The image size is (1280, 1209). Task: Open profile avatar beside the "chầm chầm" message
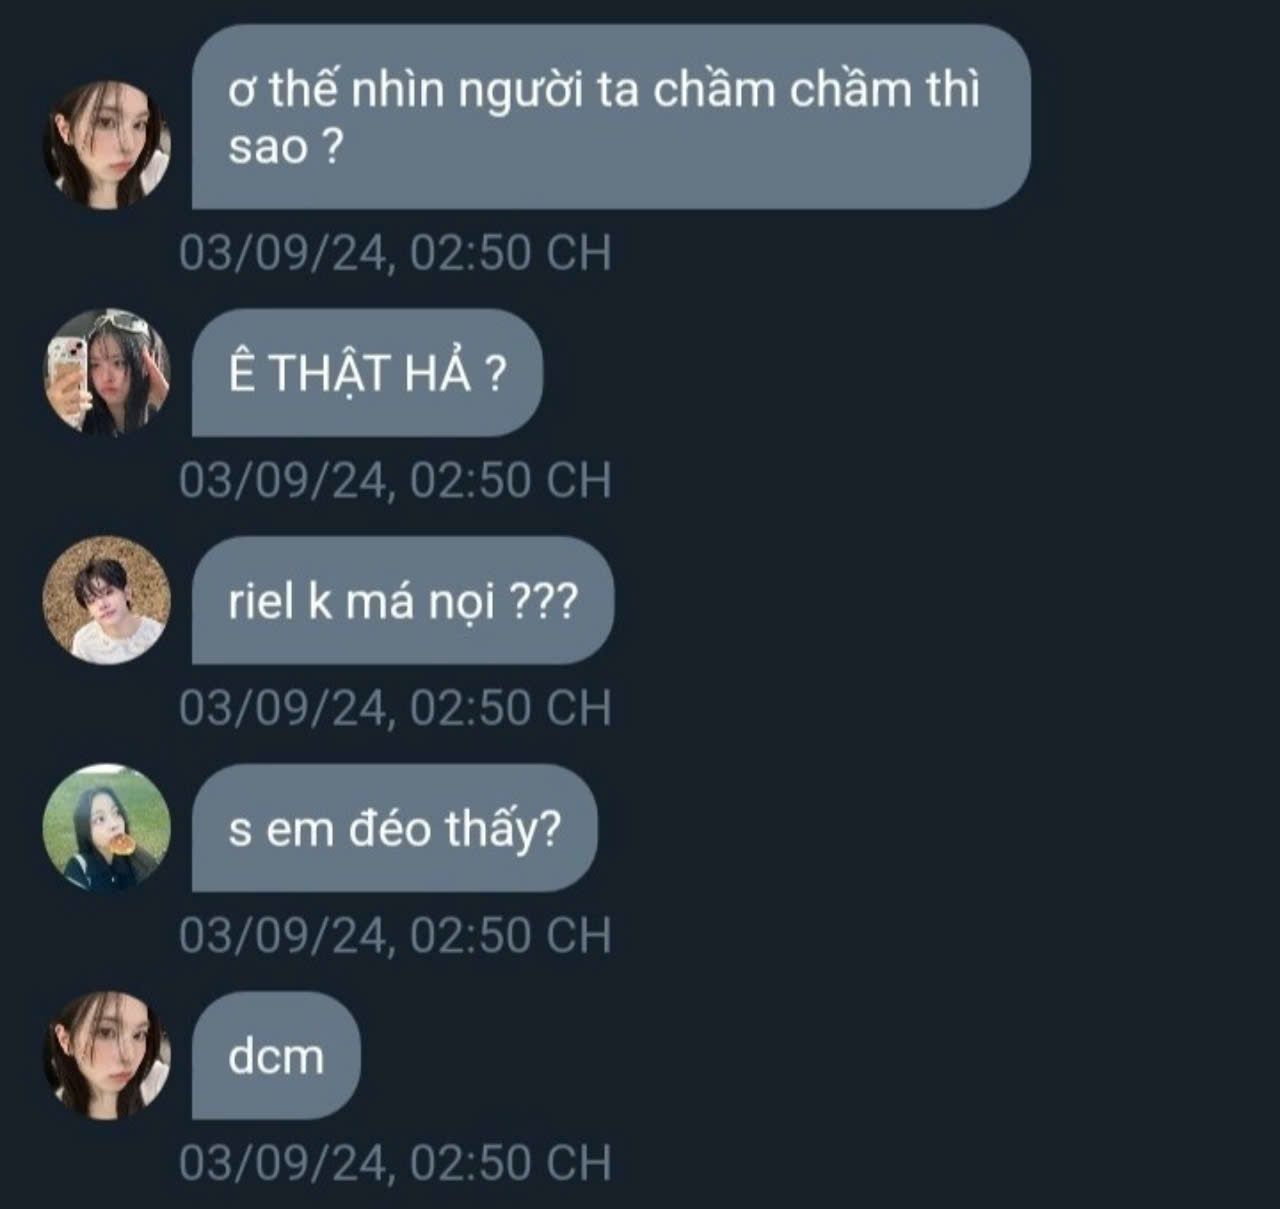[x=107, y=145]
